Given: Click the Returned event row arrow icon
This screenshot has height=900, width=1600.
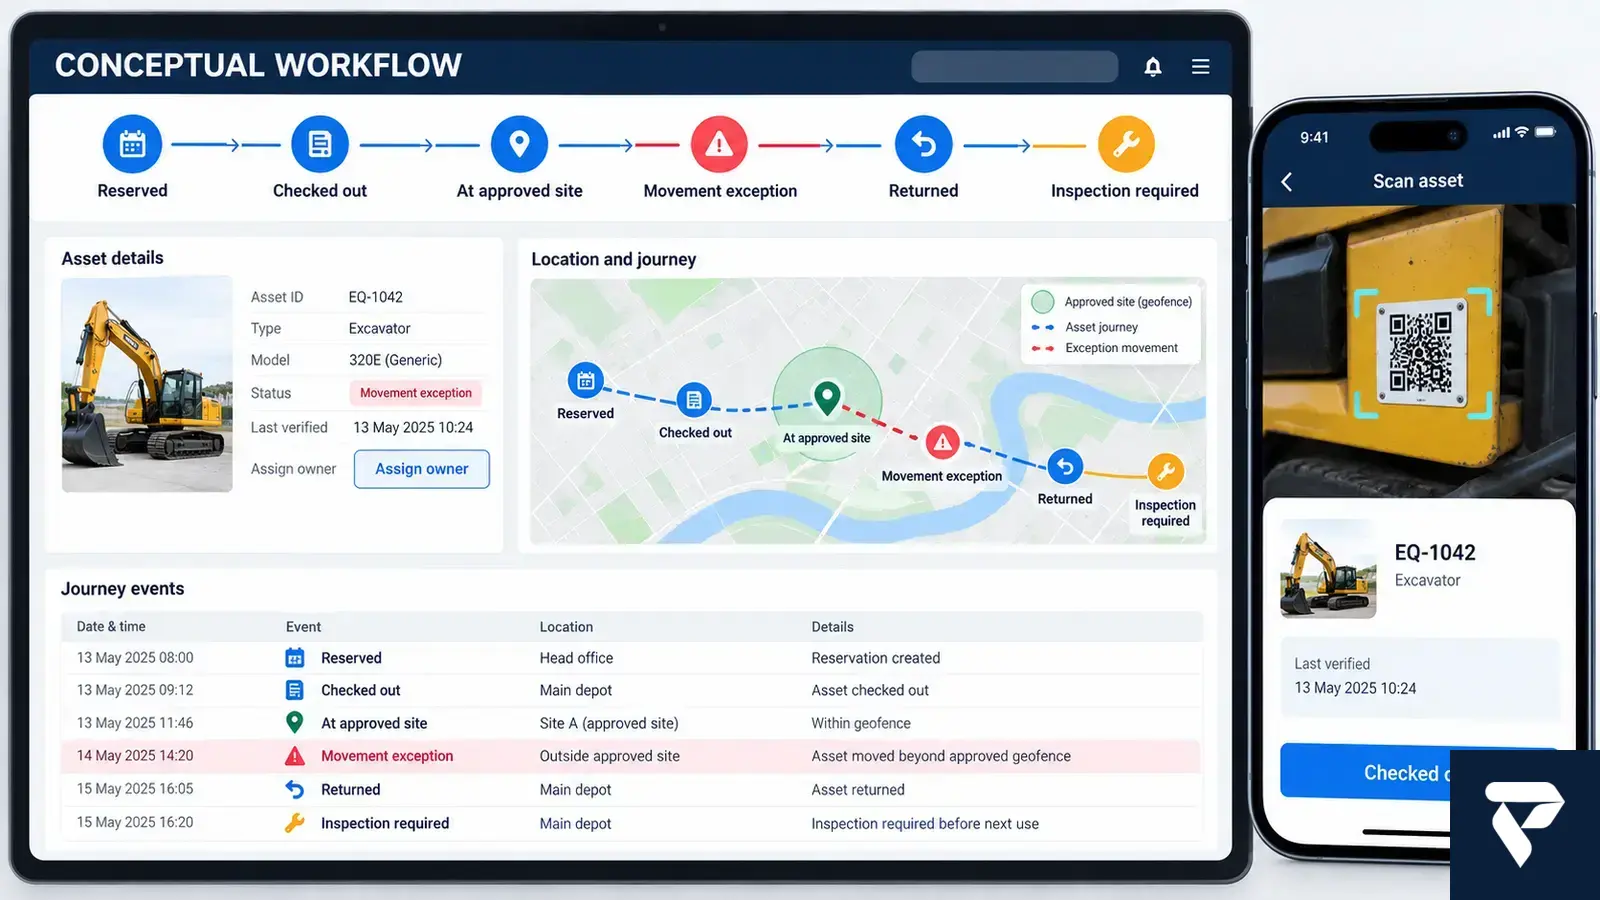Looking at the screenshot, I should click(x=295, y=789).
